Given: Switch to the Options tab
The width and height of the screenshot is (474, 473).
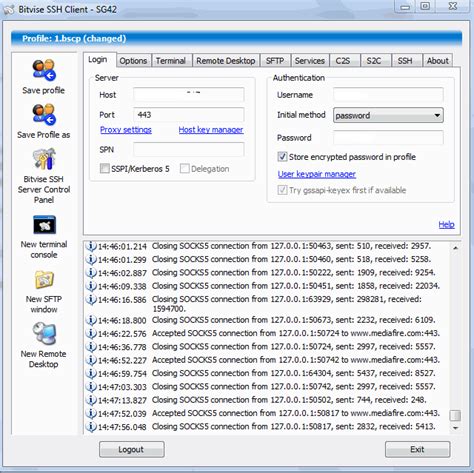Looking at the screenshot, I should [133, 61].
